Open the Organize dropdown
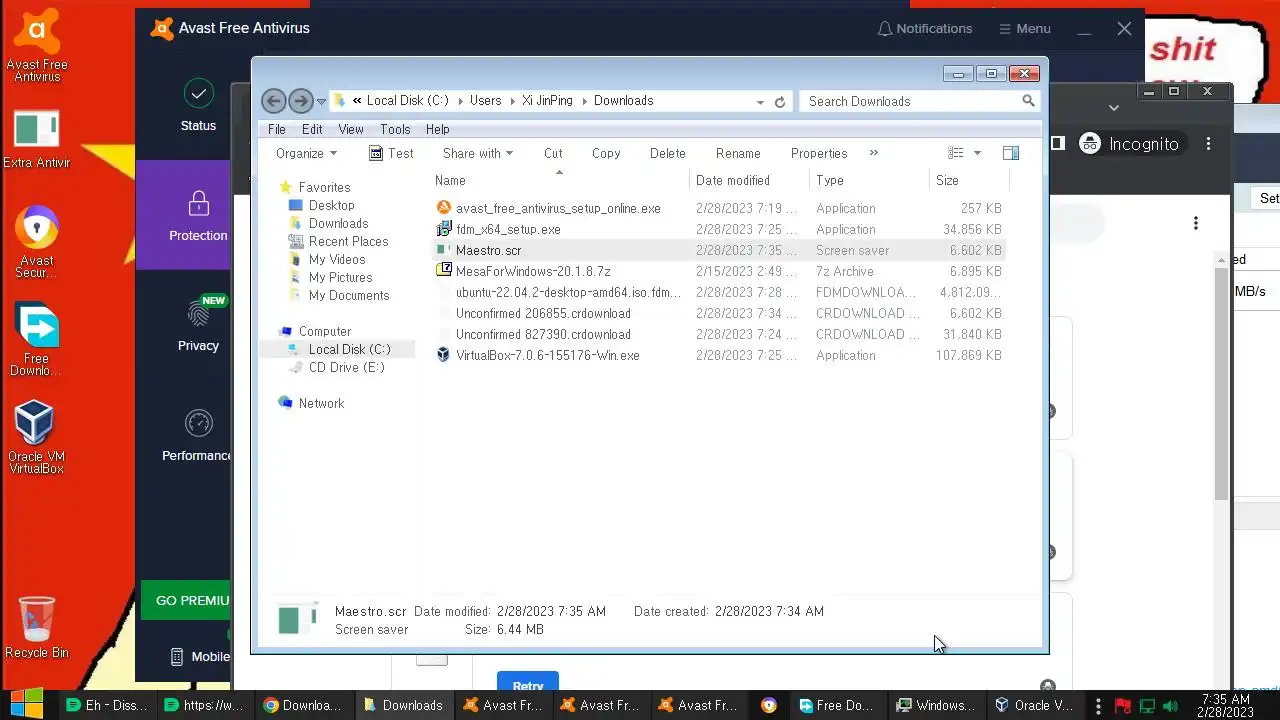Viewport: 1280px width, 720px height. 307,153
